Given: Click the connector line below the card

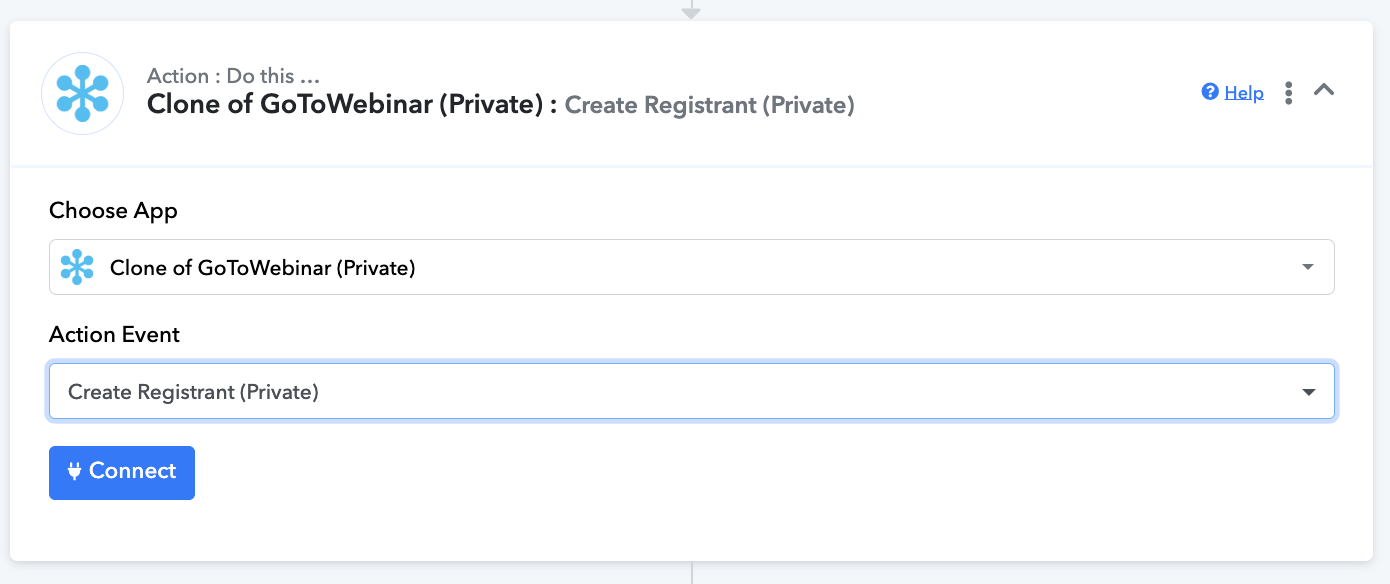Looking at the screenshot, I should click(x=691, y=573).
